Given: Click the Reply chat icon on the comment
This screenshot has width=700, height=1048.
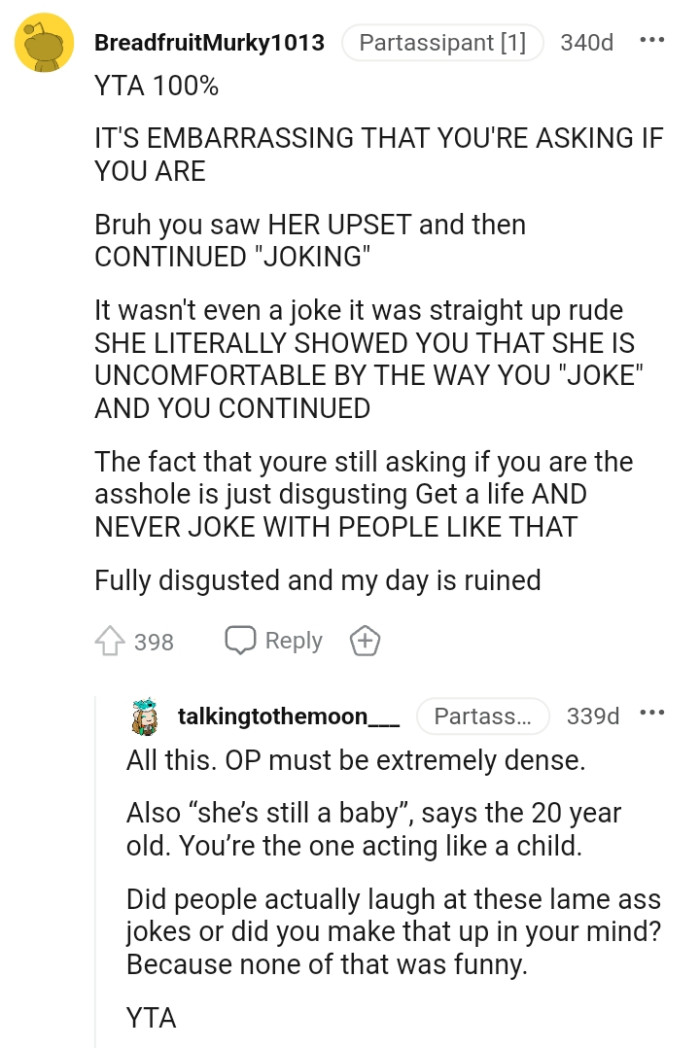Looking at the screenshot, I should pyautogui.click(x=240, y=640).
